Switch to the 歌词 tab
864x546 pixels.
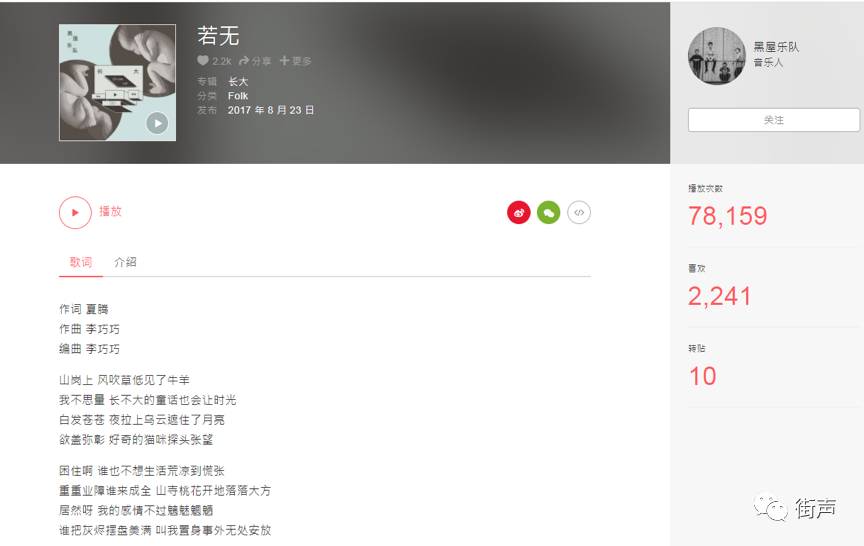coord(80,262)
